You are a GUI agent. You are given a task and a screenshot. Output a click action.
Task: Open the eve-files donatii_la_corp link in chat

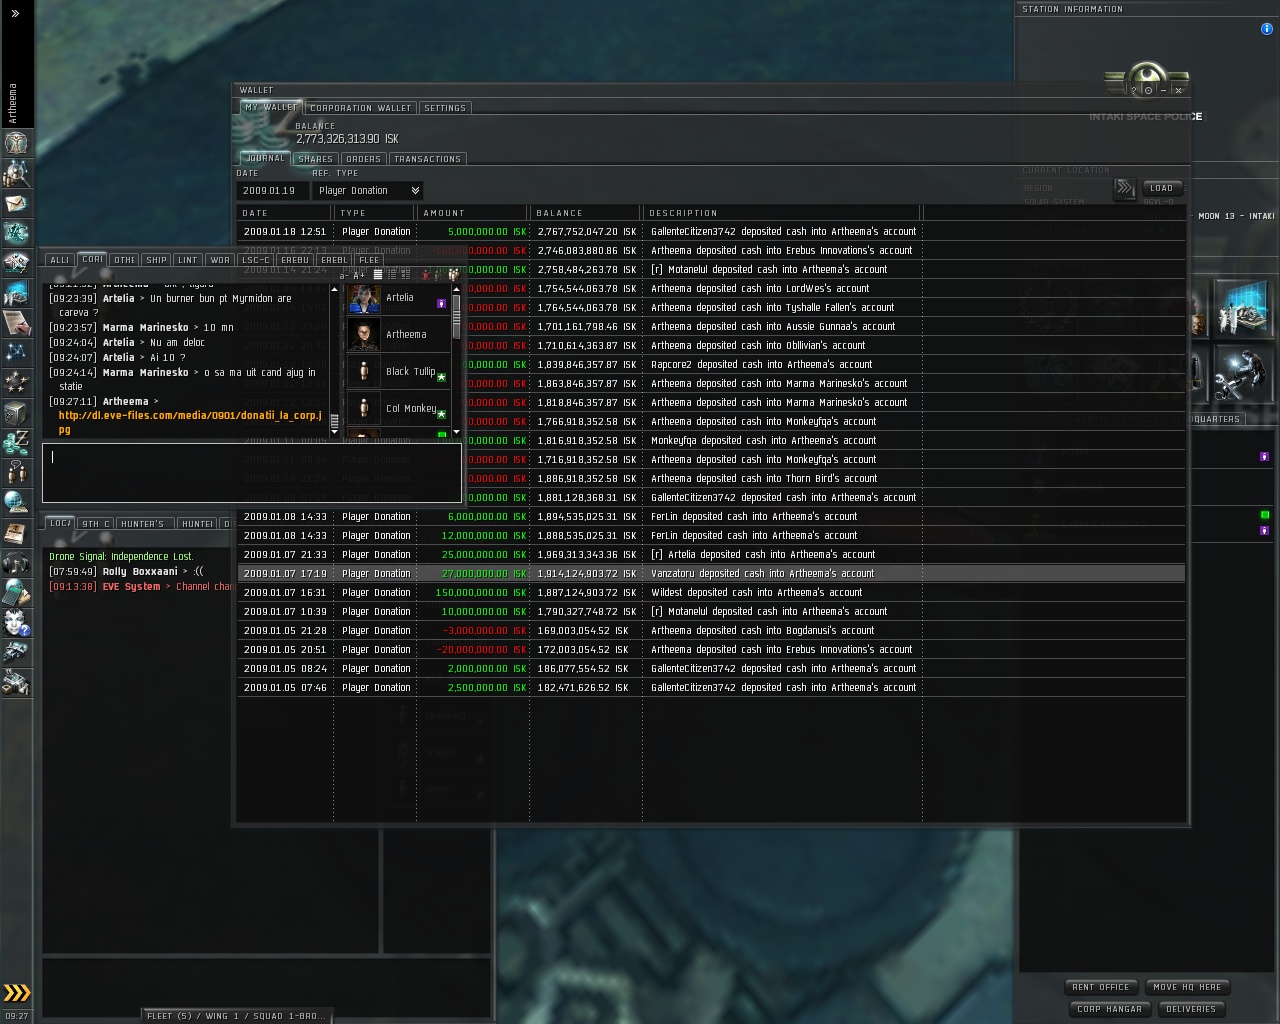(190, 422)
